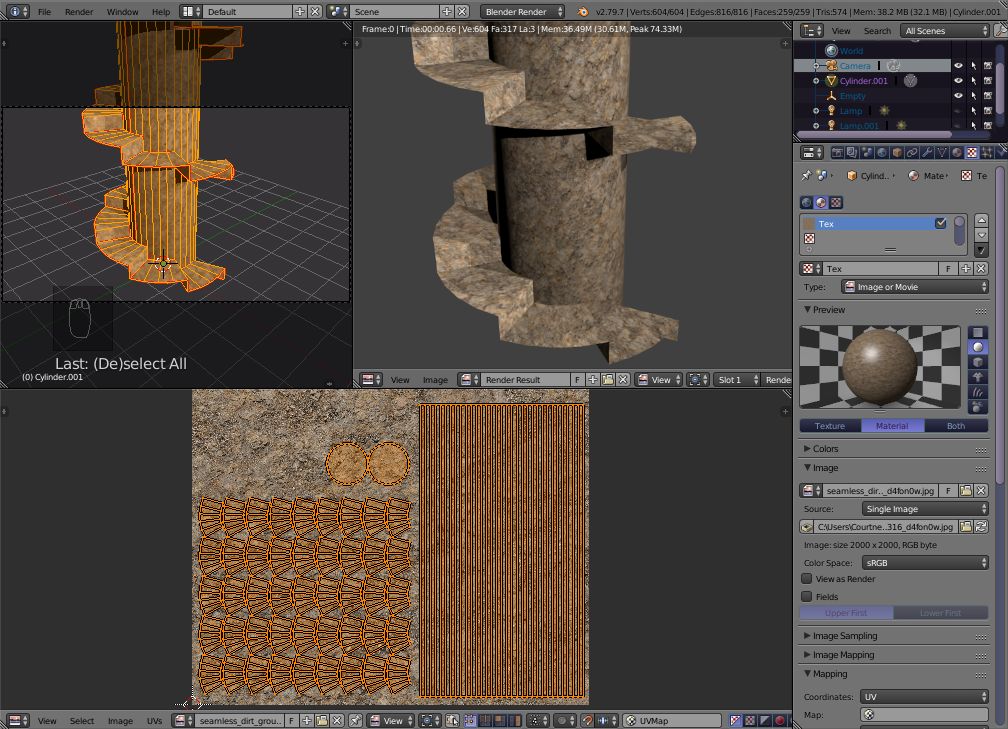1008x729 pixels.
Task: Click the Camera object icon in outliner
Action: click(x=831, y=66)
